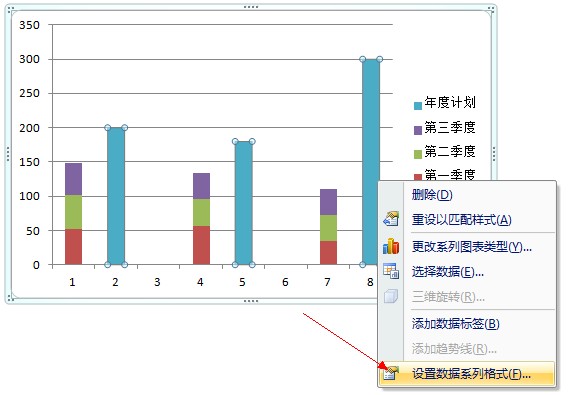Click the purple segment of bar 4

pos(201,186)
